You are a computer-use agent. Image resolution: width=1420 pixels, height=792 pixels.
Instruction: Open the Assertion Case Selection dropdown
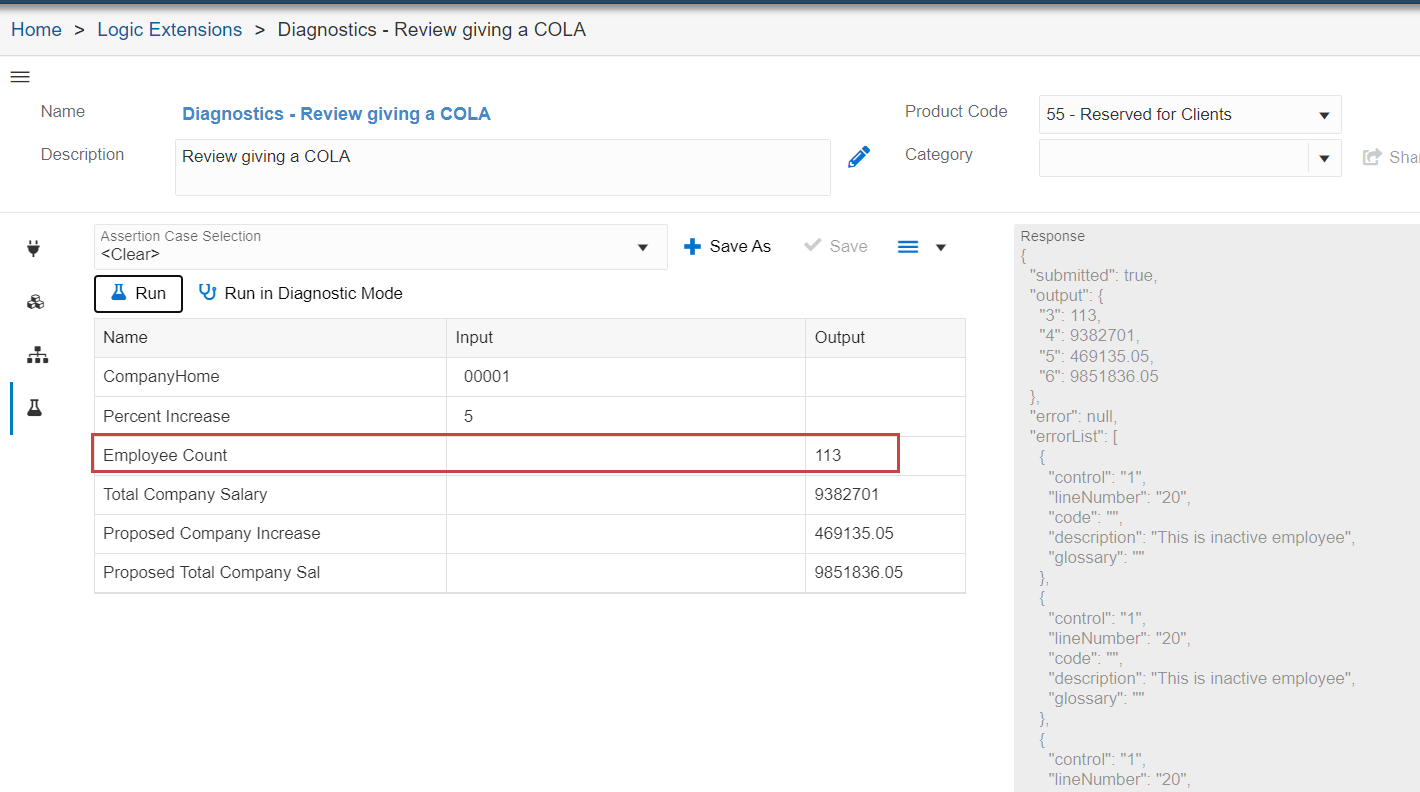(643, 246)
